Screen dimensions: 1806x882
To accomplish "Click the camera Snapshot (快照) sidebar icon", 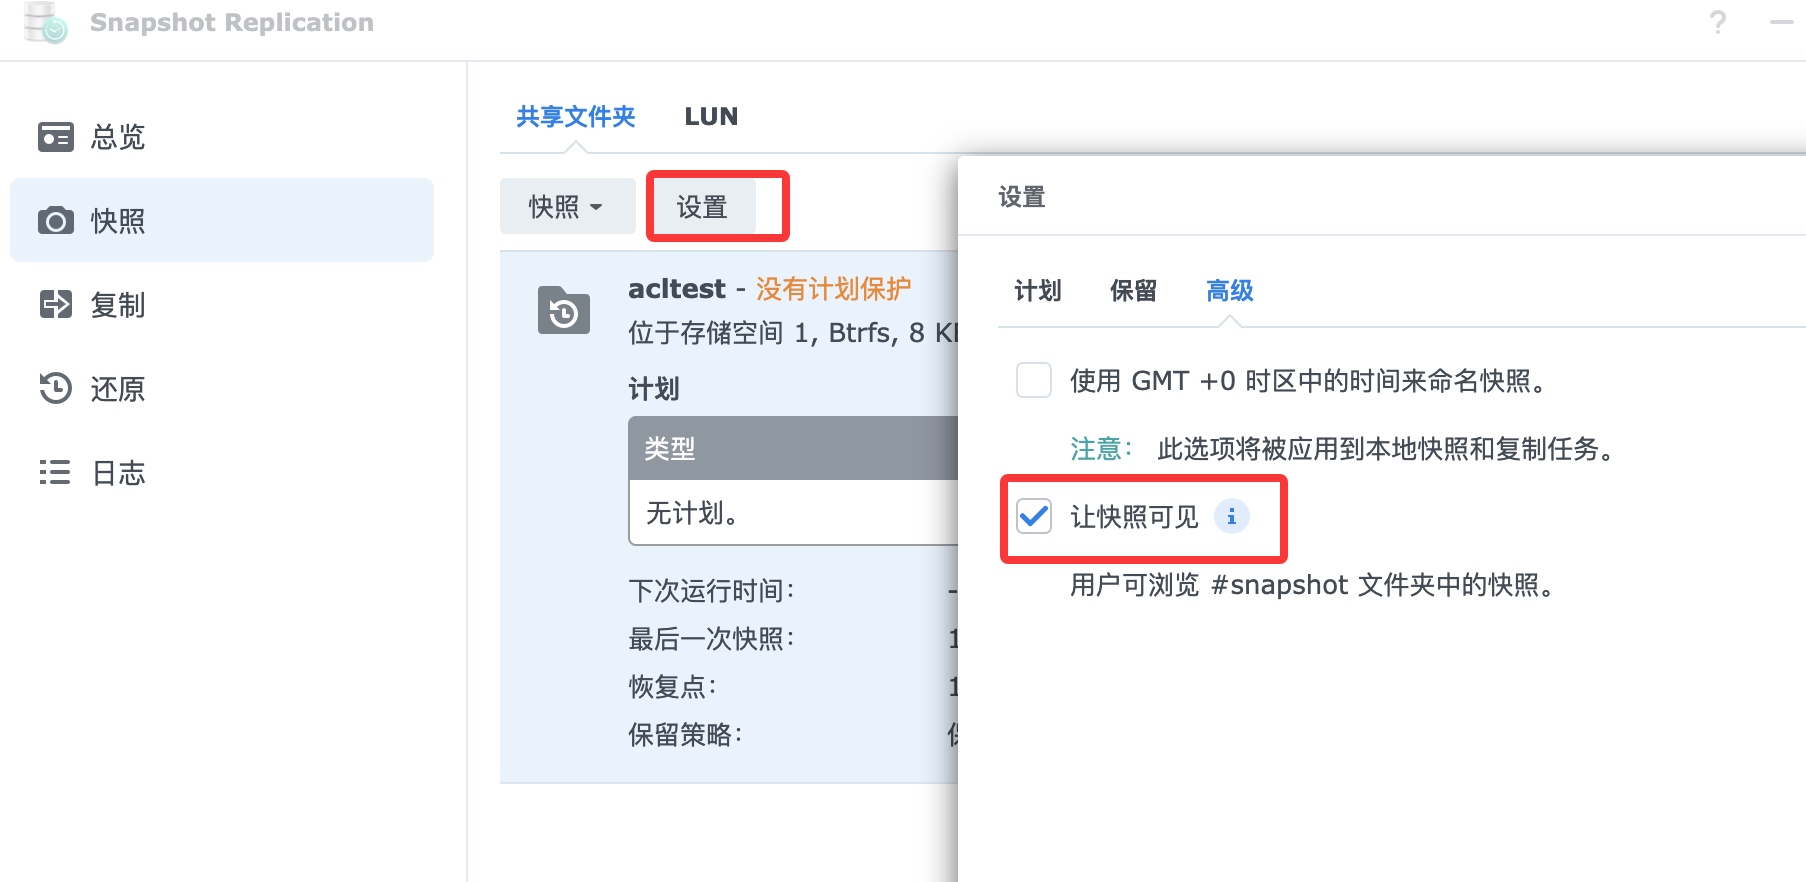I will 55,221.
